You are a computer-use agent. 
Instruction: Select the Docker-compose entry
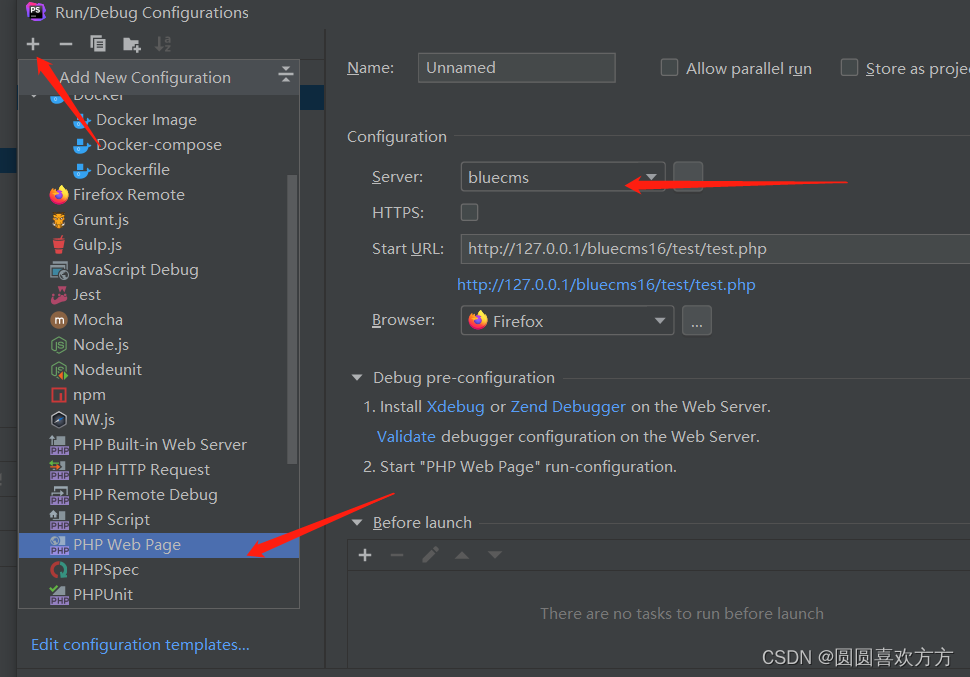pos(159,145)
